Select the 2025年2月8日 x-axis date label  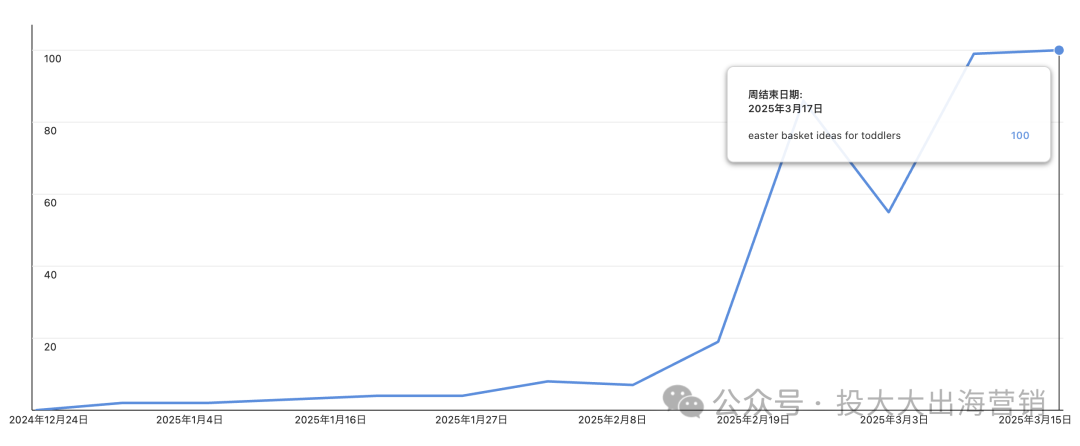point(612,419)
